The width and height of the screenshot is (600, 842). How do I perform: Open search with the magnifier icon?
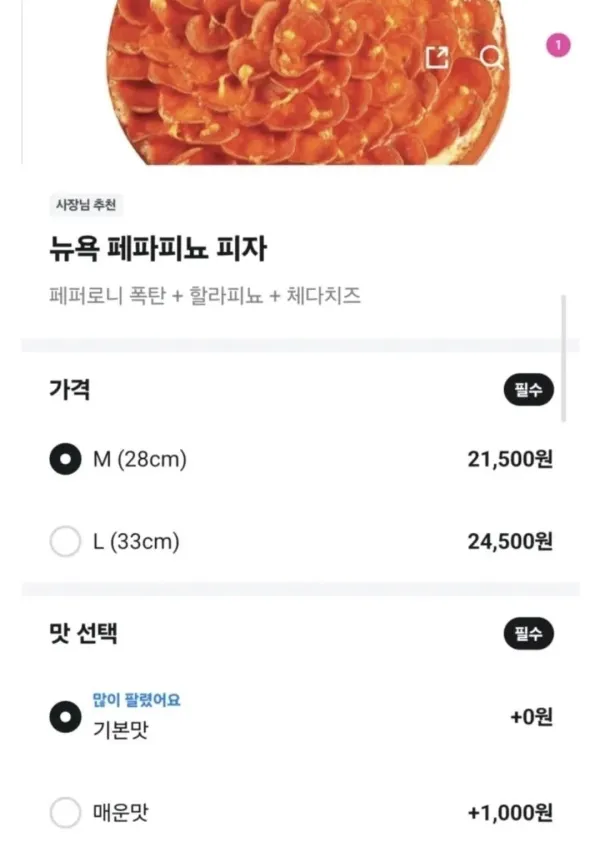click(492, 57)
